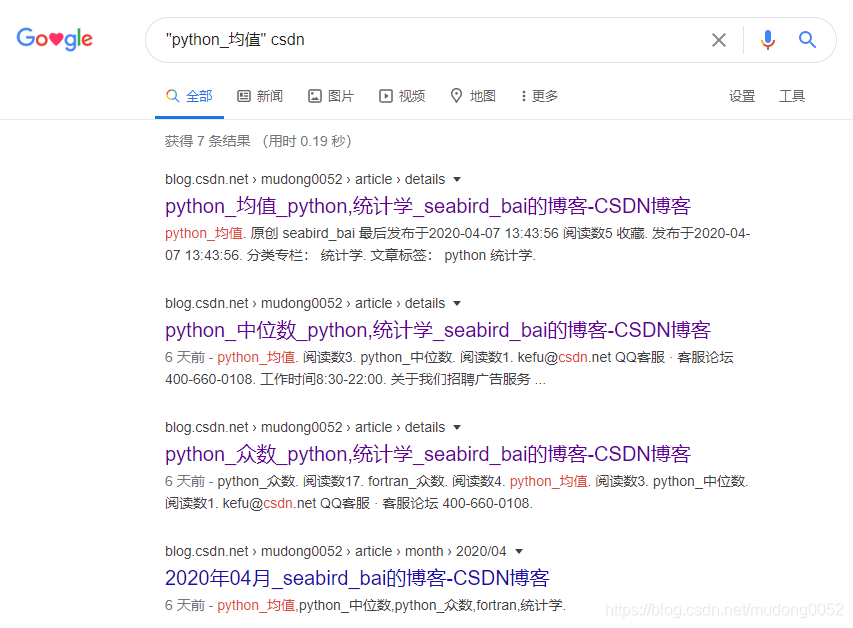
Task: Open the 更多 menu
Action: point(540,96)
